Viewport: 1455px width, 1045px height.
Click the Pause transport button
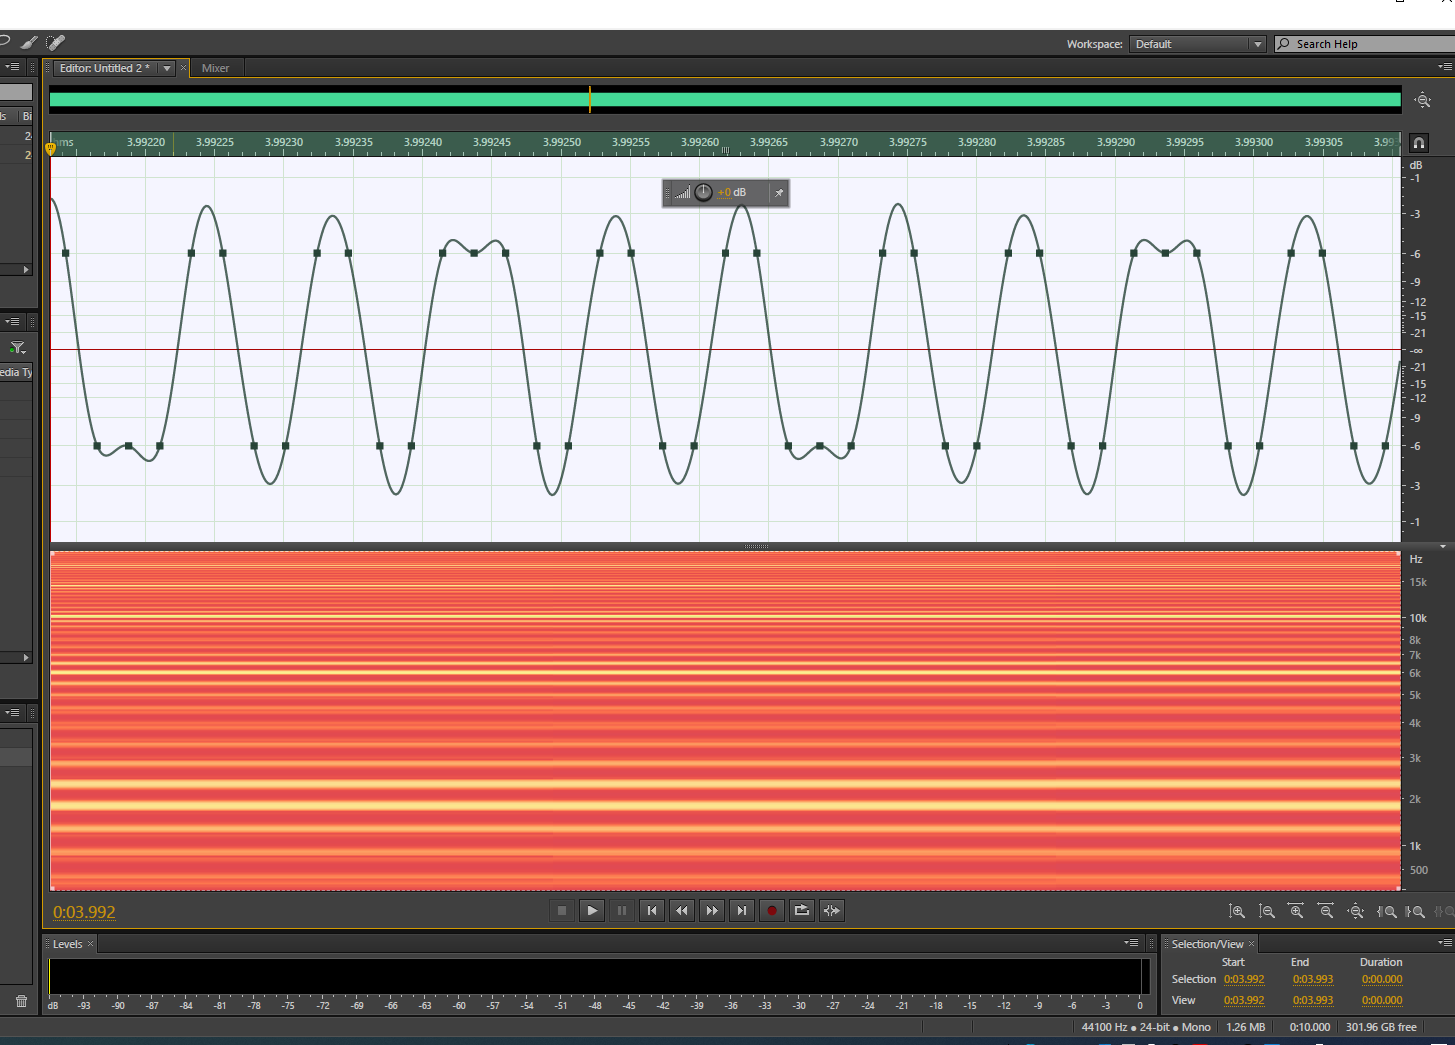(622, 910)
